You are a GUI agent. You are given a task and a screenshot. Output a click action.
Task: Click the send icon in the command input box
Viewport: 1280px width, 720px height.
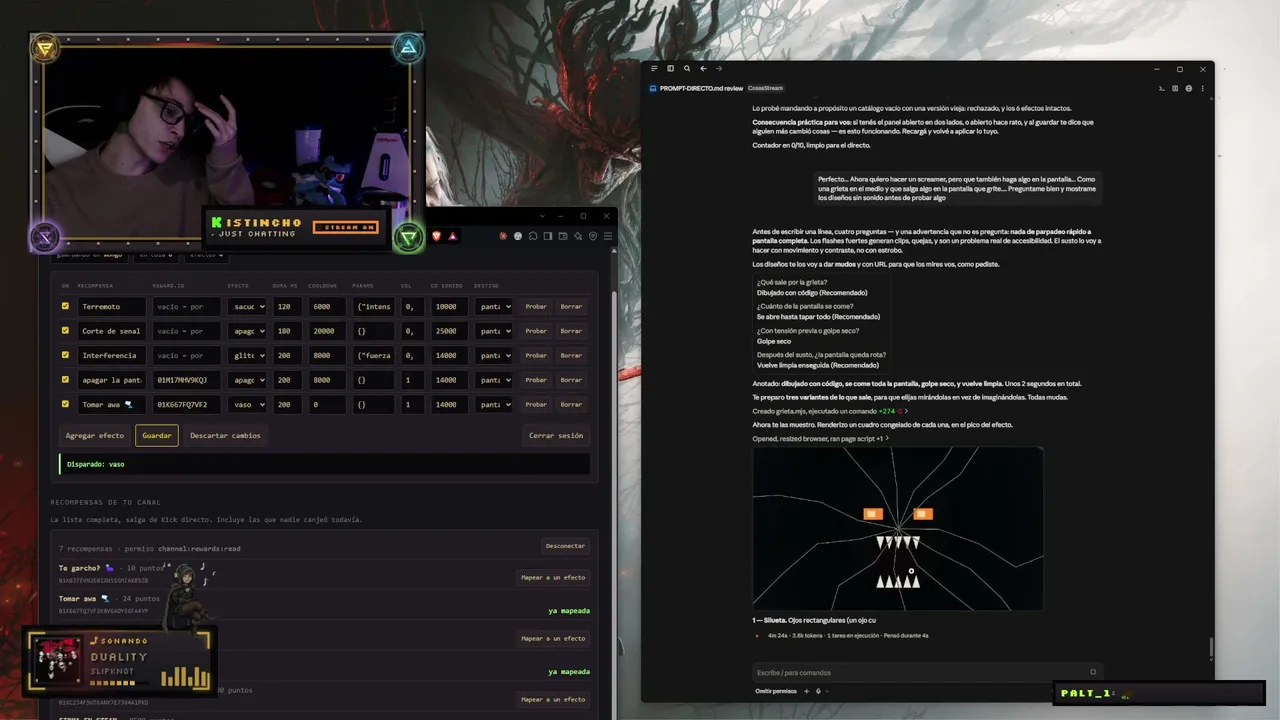click(1093, 672)
